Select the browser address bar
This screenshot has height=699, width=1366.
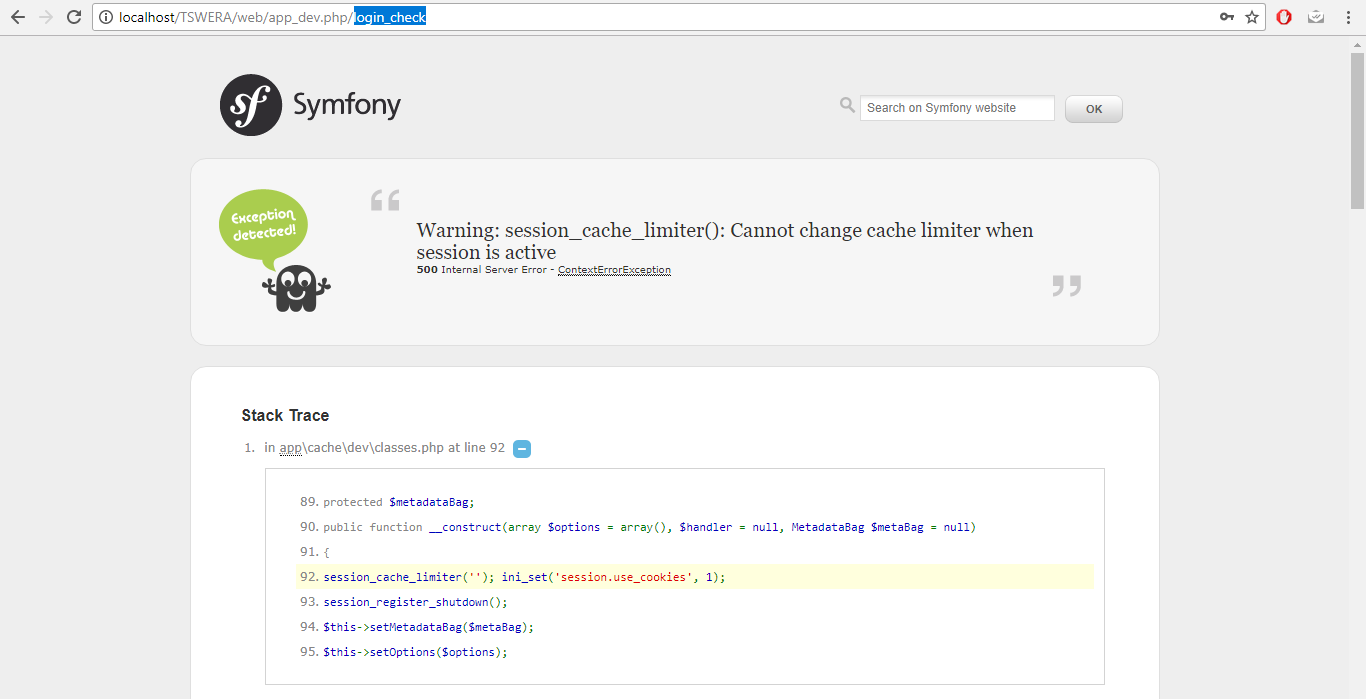(x=600, y=16)
